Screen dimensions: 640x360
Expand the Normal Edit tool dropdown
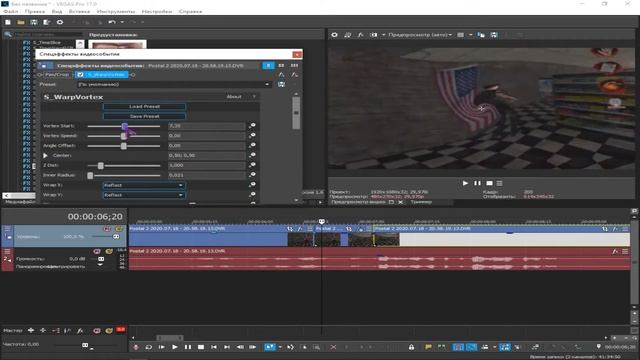[280, 347]
